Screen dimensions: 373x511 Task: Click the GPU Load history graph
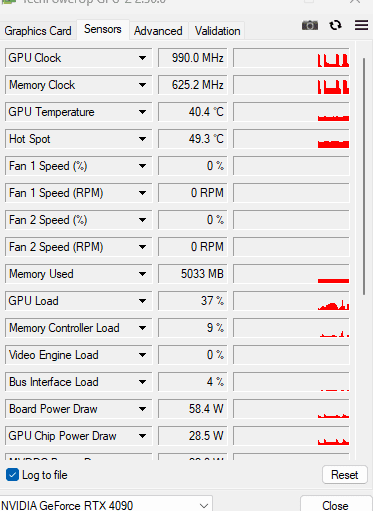click(x=291, y=301)
